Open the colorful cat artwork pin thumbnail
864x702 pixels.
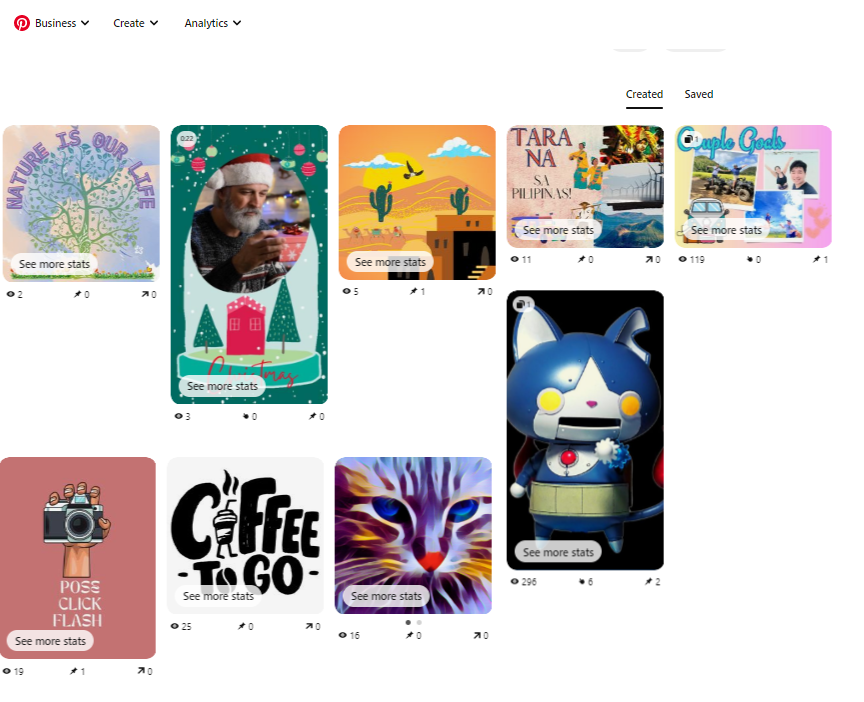coord(413,535)
